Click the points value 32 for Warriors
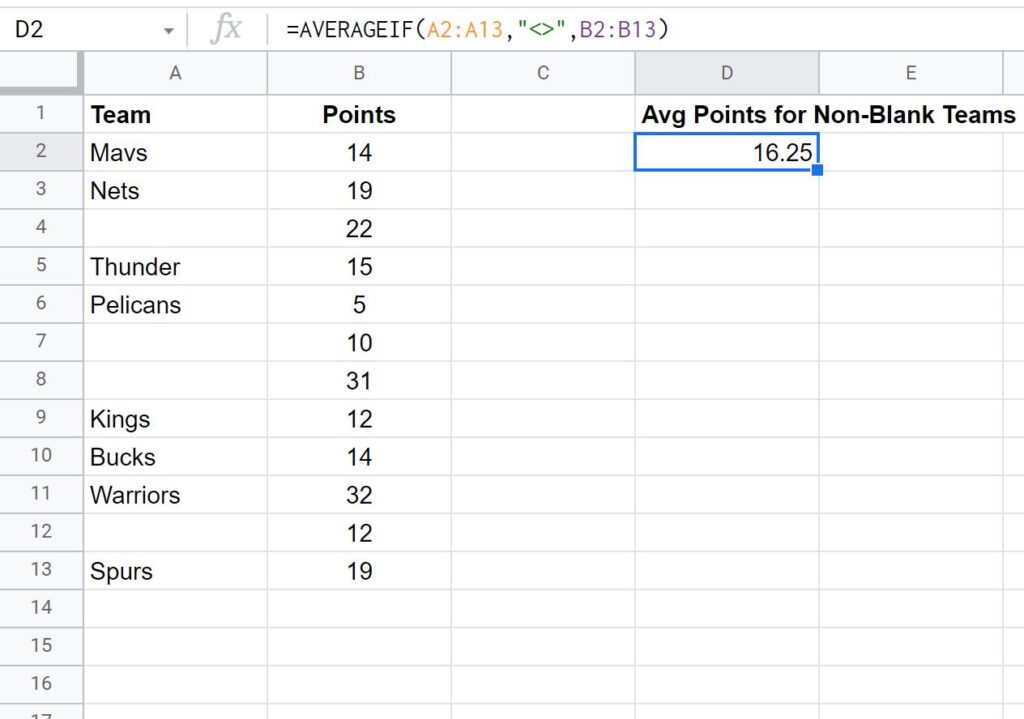This screenshot has height=719, width=1024. point(359,494)
